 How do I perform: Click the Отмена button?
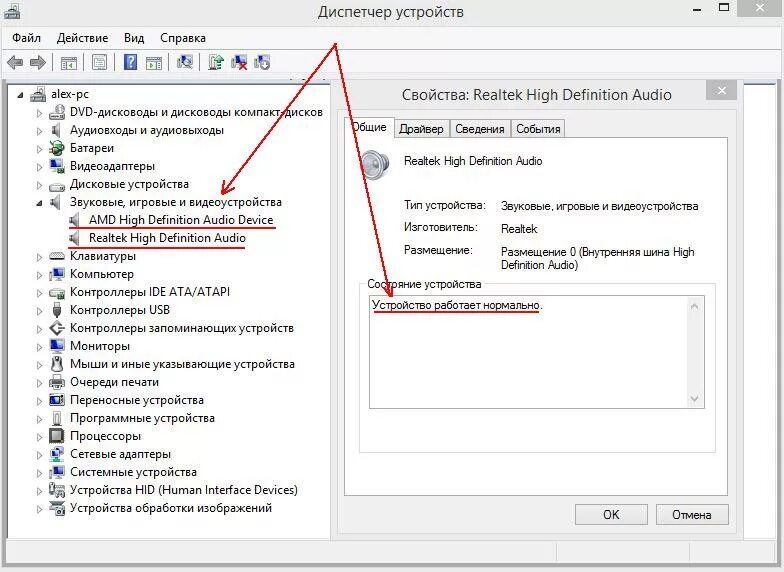point(692,514)
